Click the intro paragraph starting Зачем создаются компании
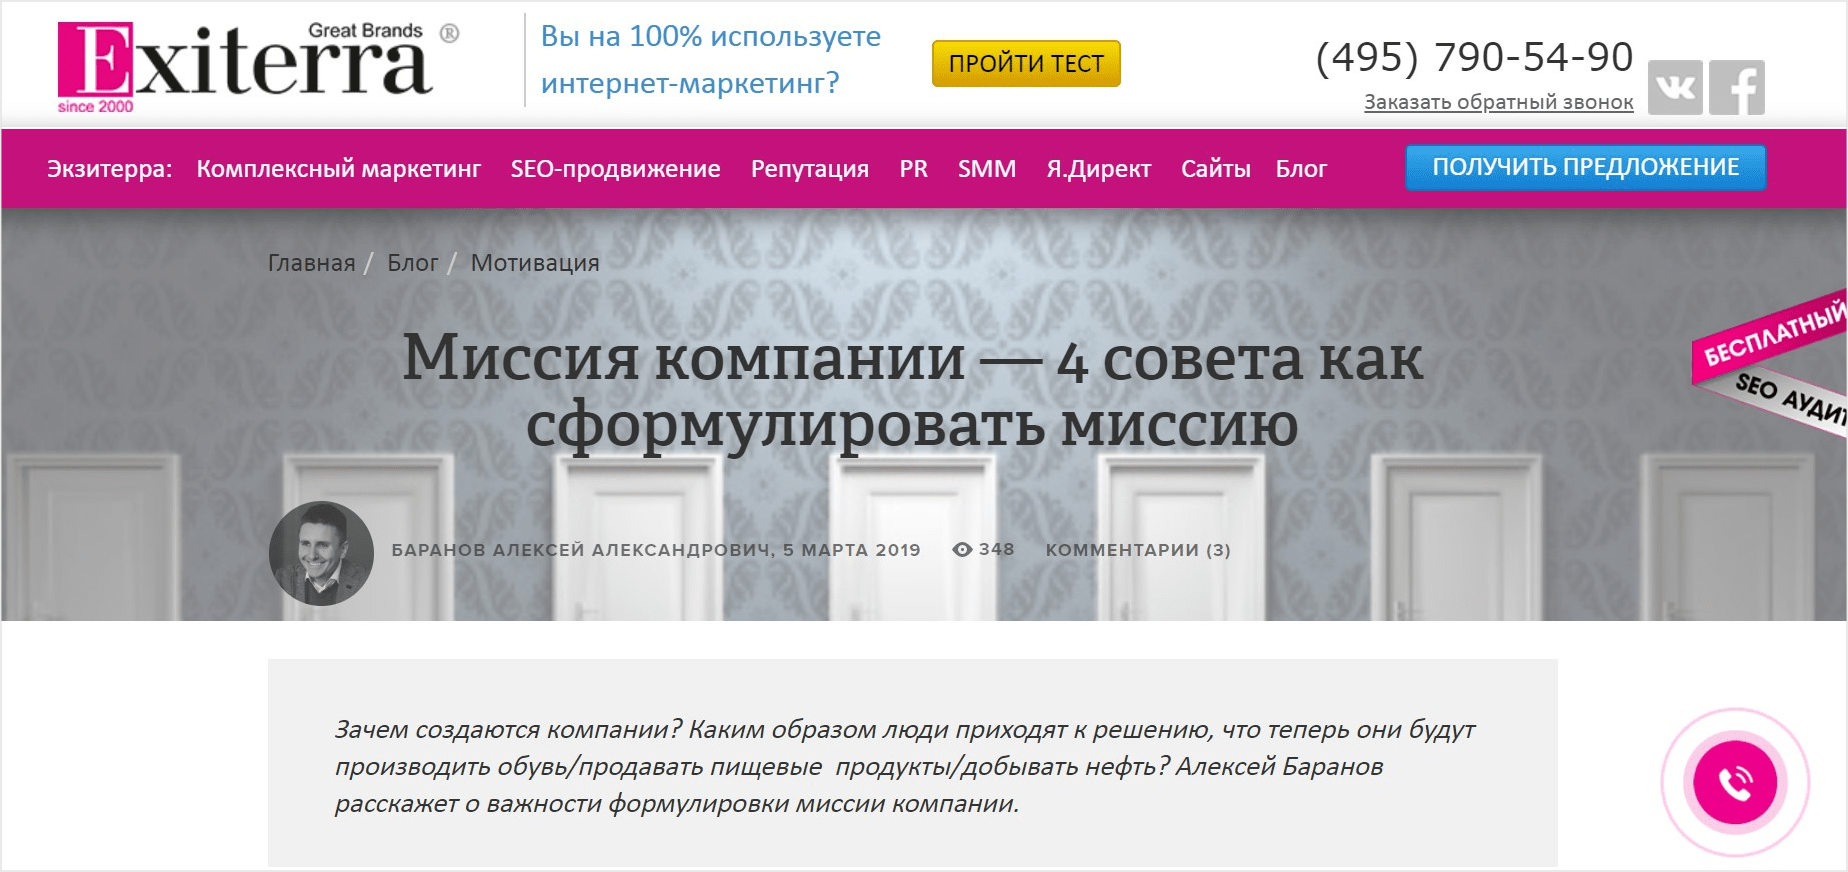 pyautogui.click(x=905, y=766)
